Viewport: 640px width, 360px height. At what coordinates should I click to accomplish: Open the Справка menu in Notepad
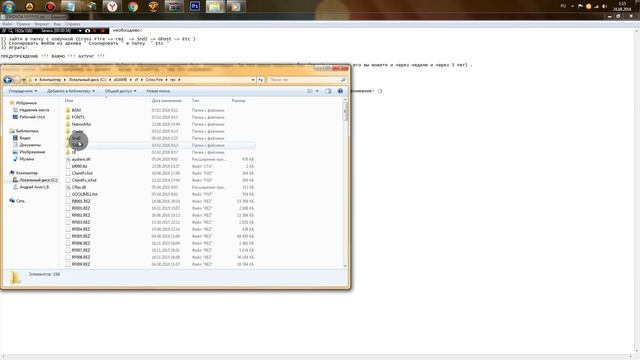coord(72,24)
